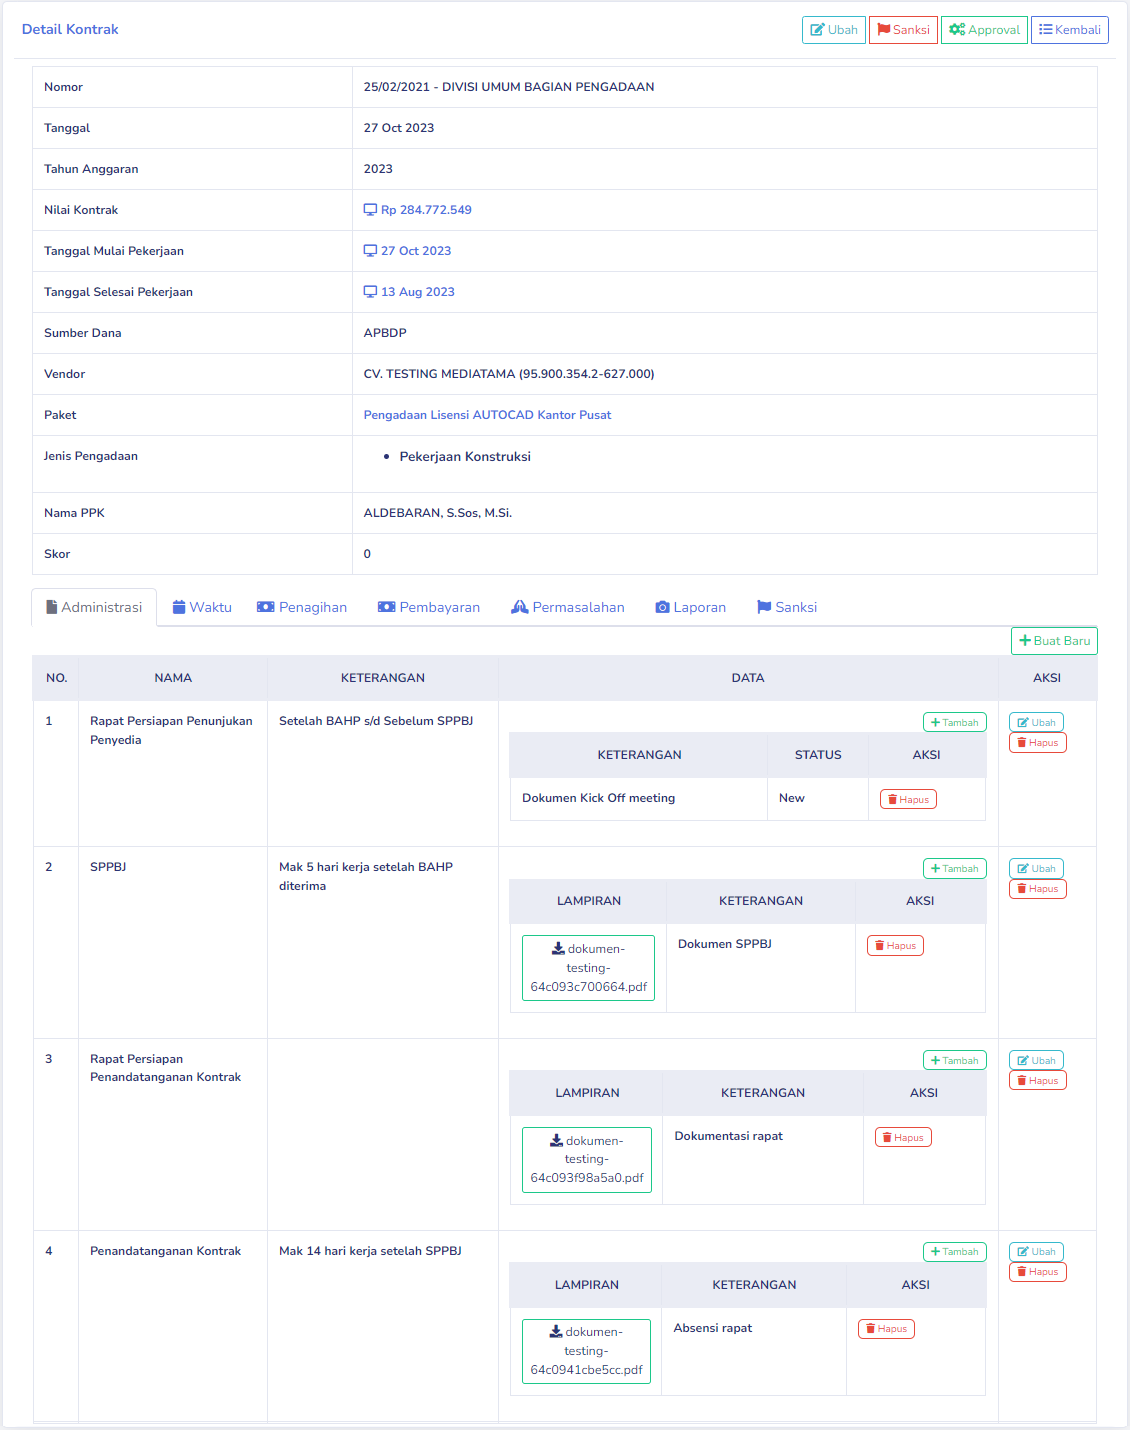Open the Pengadaan Lisensi AUTOCAD Kantor Pusat link
Image resolution: width=1130 pixels, height=1430 pixels.
tap(487, 415)
